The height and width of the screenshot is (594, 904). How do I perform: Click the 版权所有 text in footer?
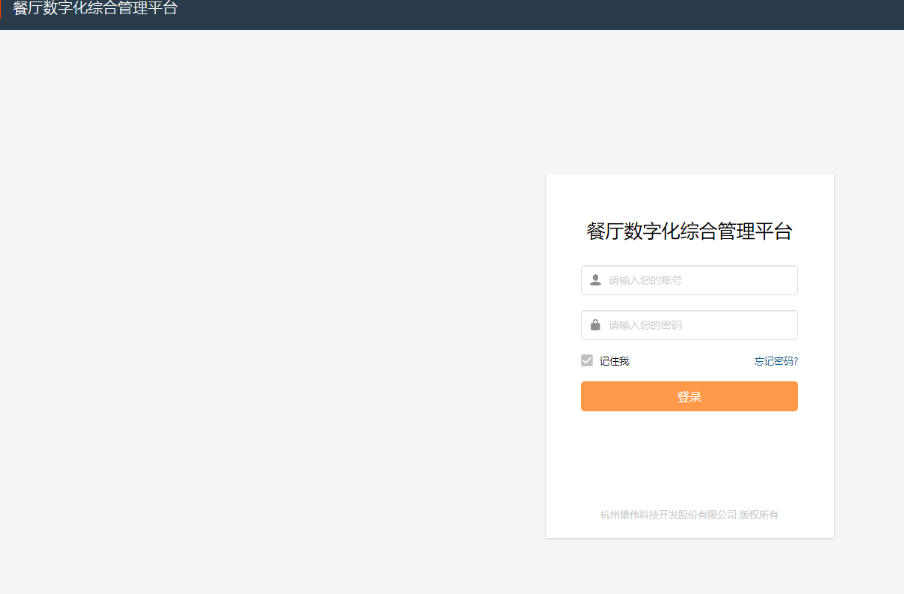[x=759, y=515]
